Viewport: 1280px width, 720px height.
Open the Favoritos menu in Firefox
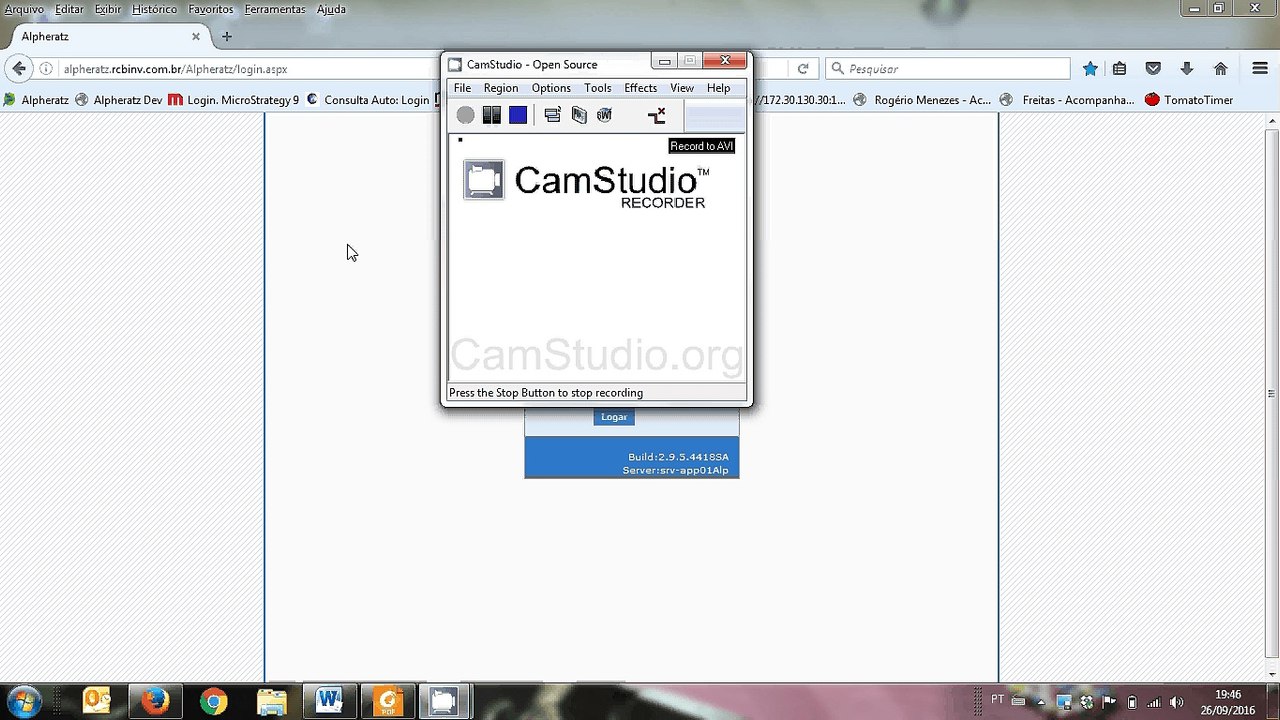[x=211, y=9]
